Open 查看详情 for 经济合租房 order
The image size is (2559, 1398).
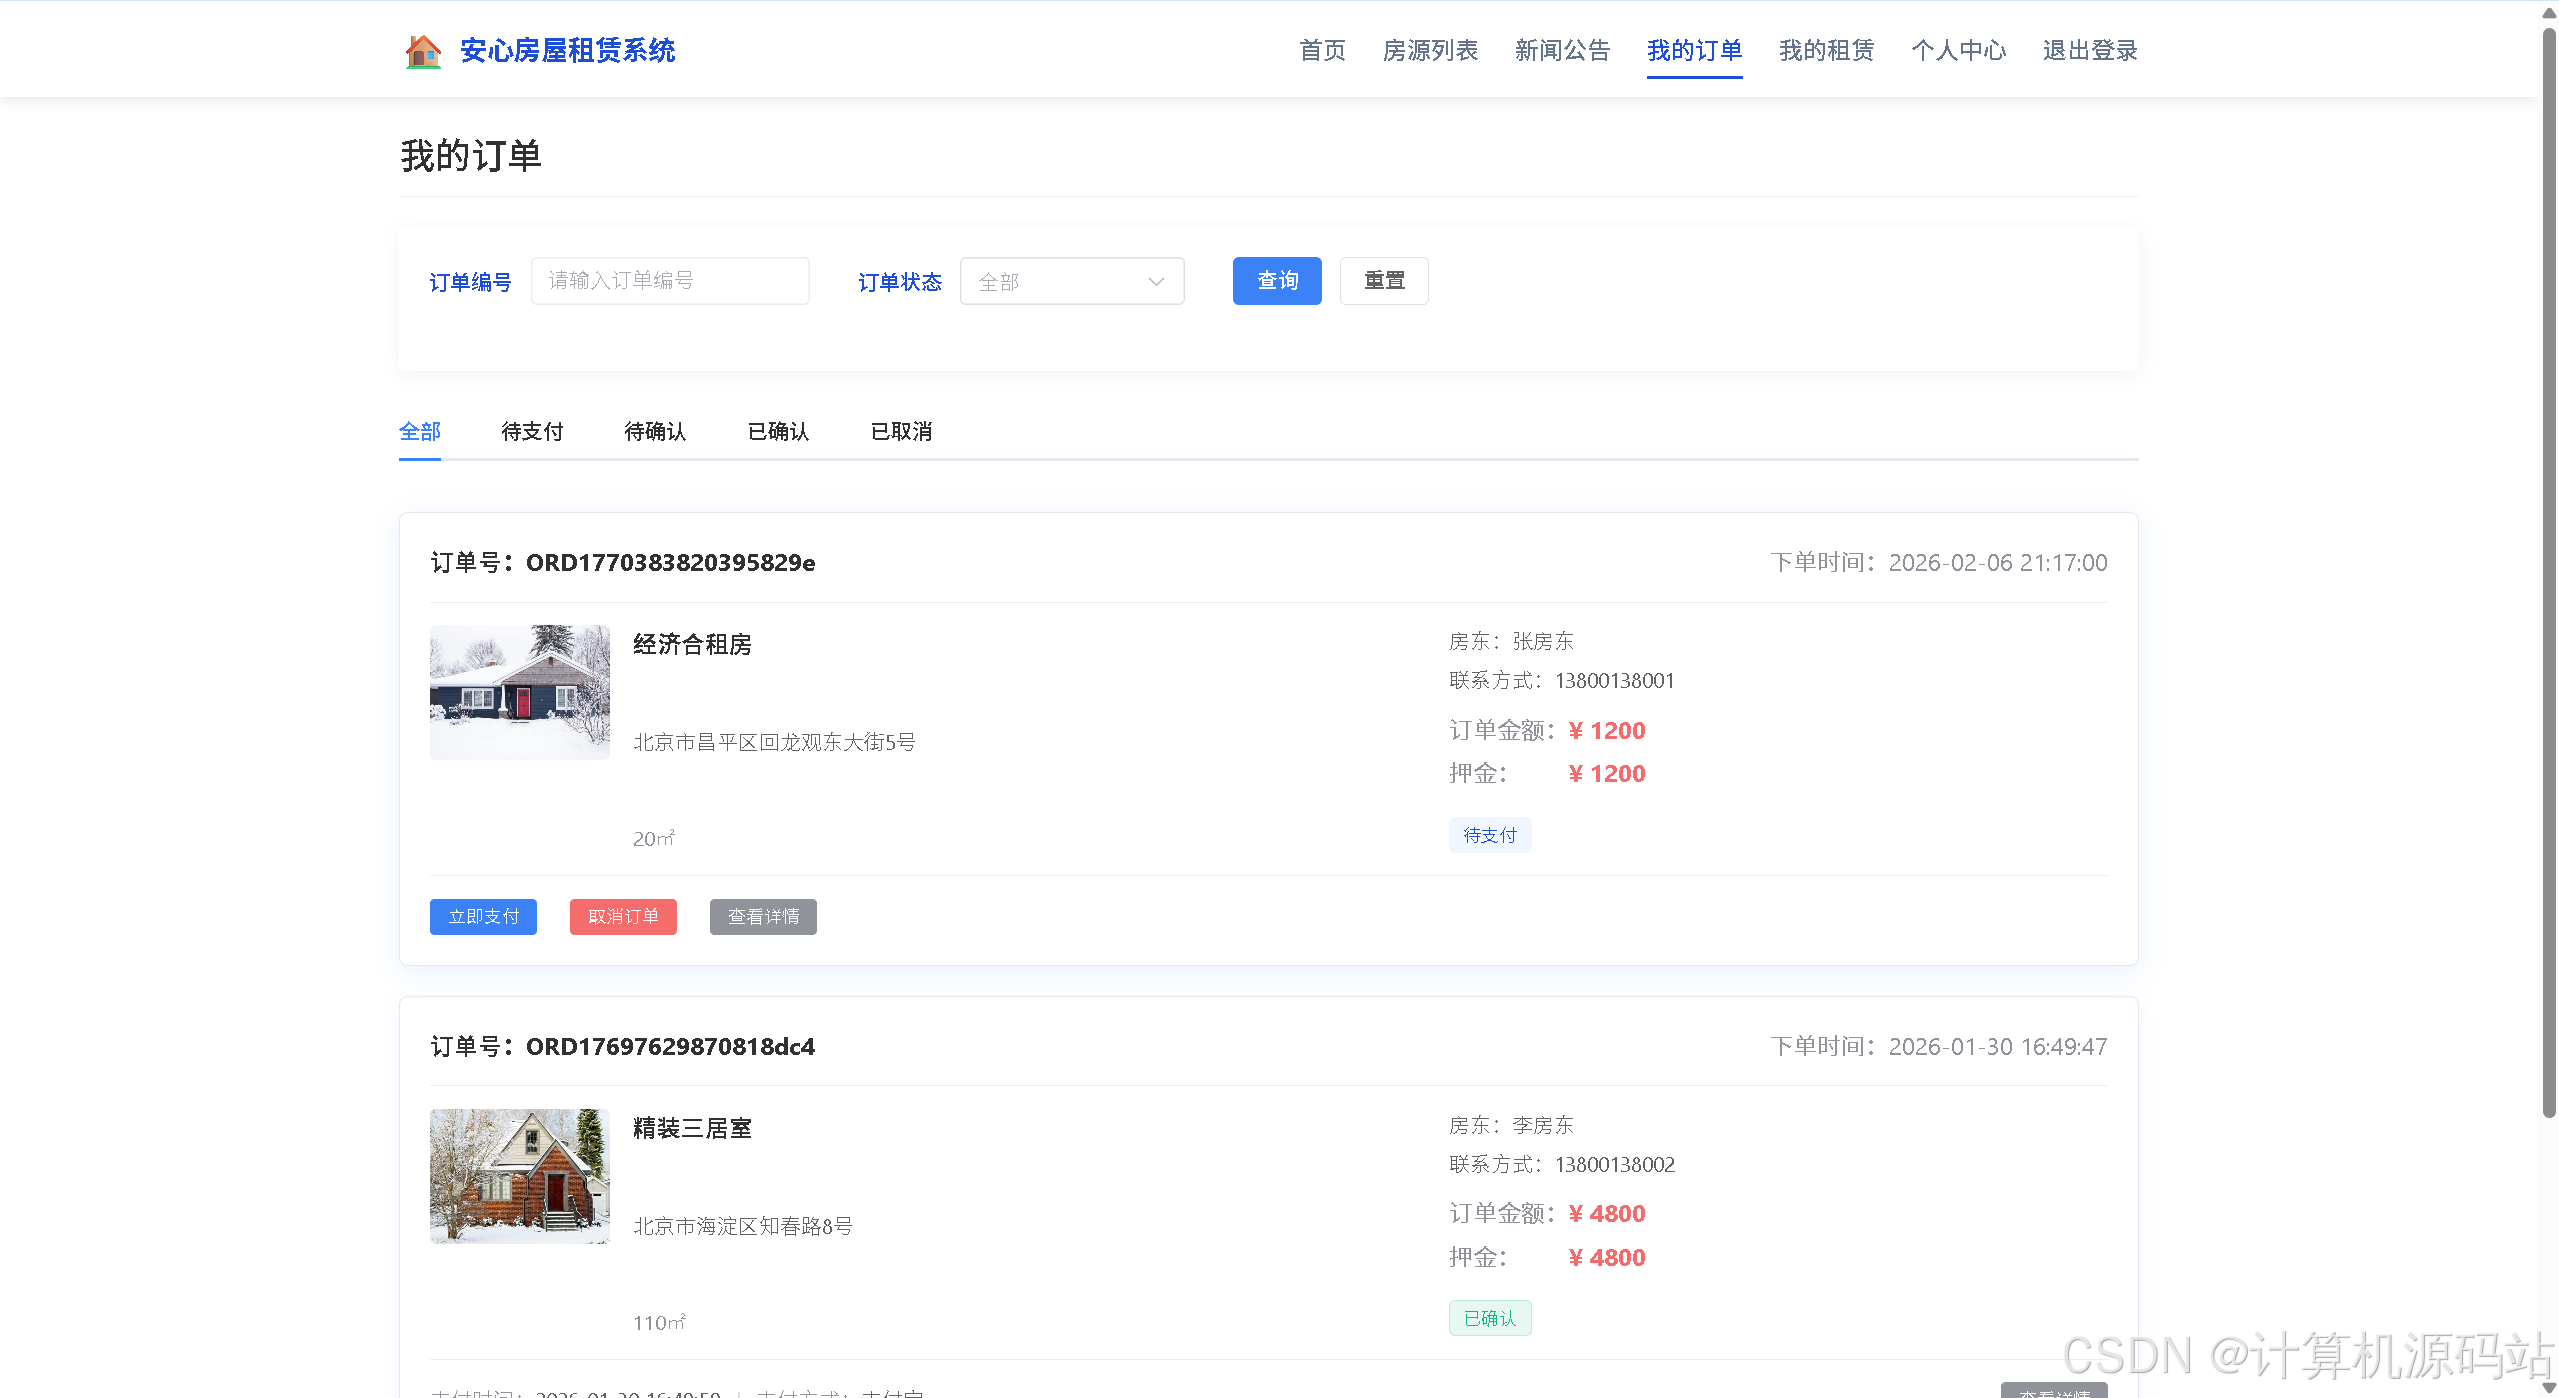point(763,917)
